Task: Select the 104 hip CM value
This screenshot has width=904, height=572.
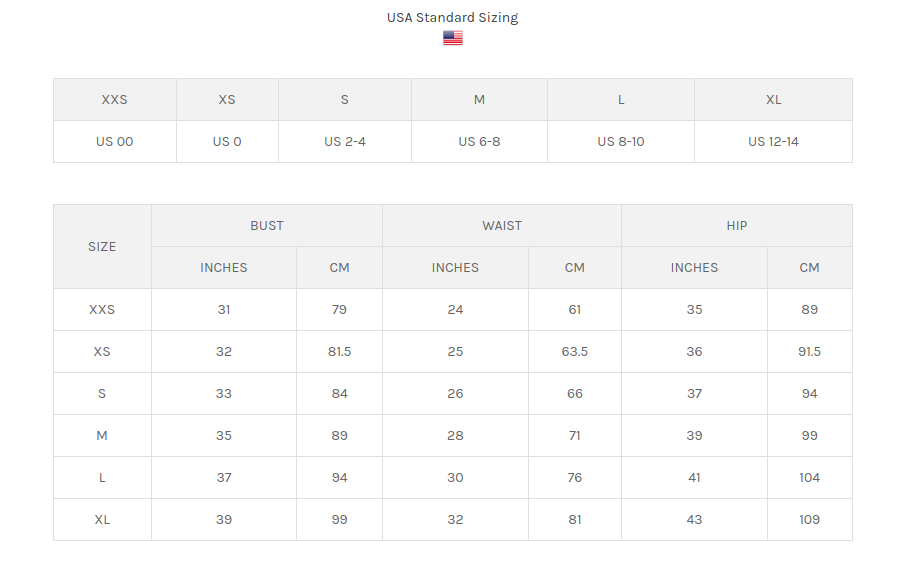Action: pos(809,478)
